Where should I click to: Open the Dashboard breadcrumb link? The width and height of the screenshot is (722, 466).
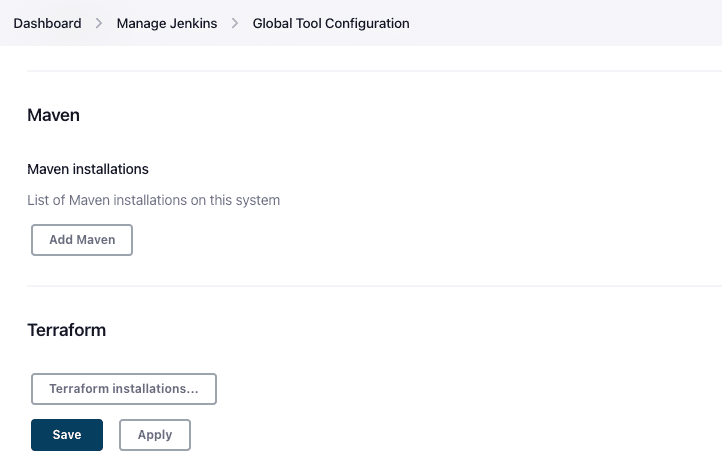pyautogui.click(x=47, y=23)
